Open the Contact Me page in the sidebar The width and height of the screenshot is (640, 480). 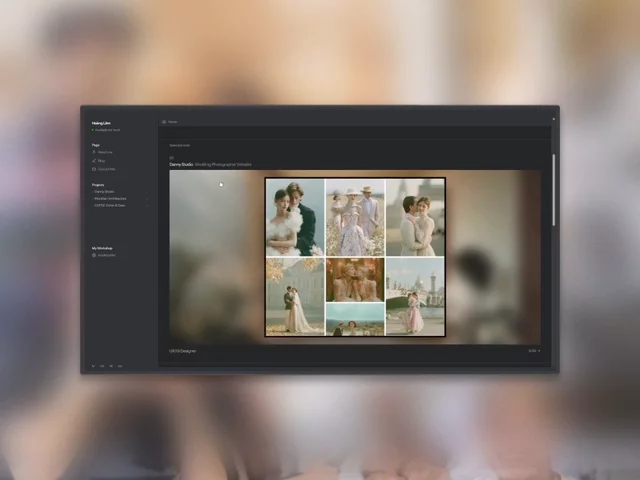(x=107, y=169)
